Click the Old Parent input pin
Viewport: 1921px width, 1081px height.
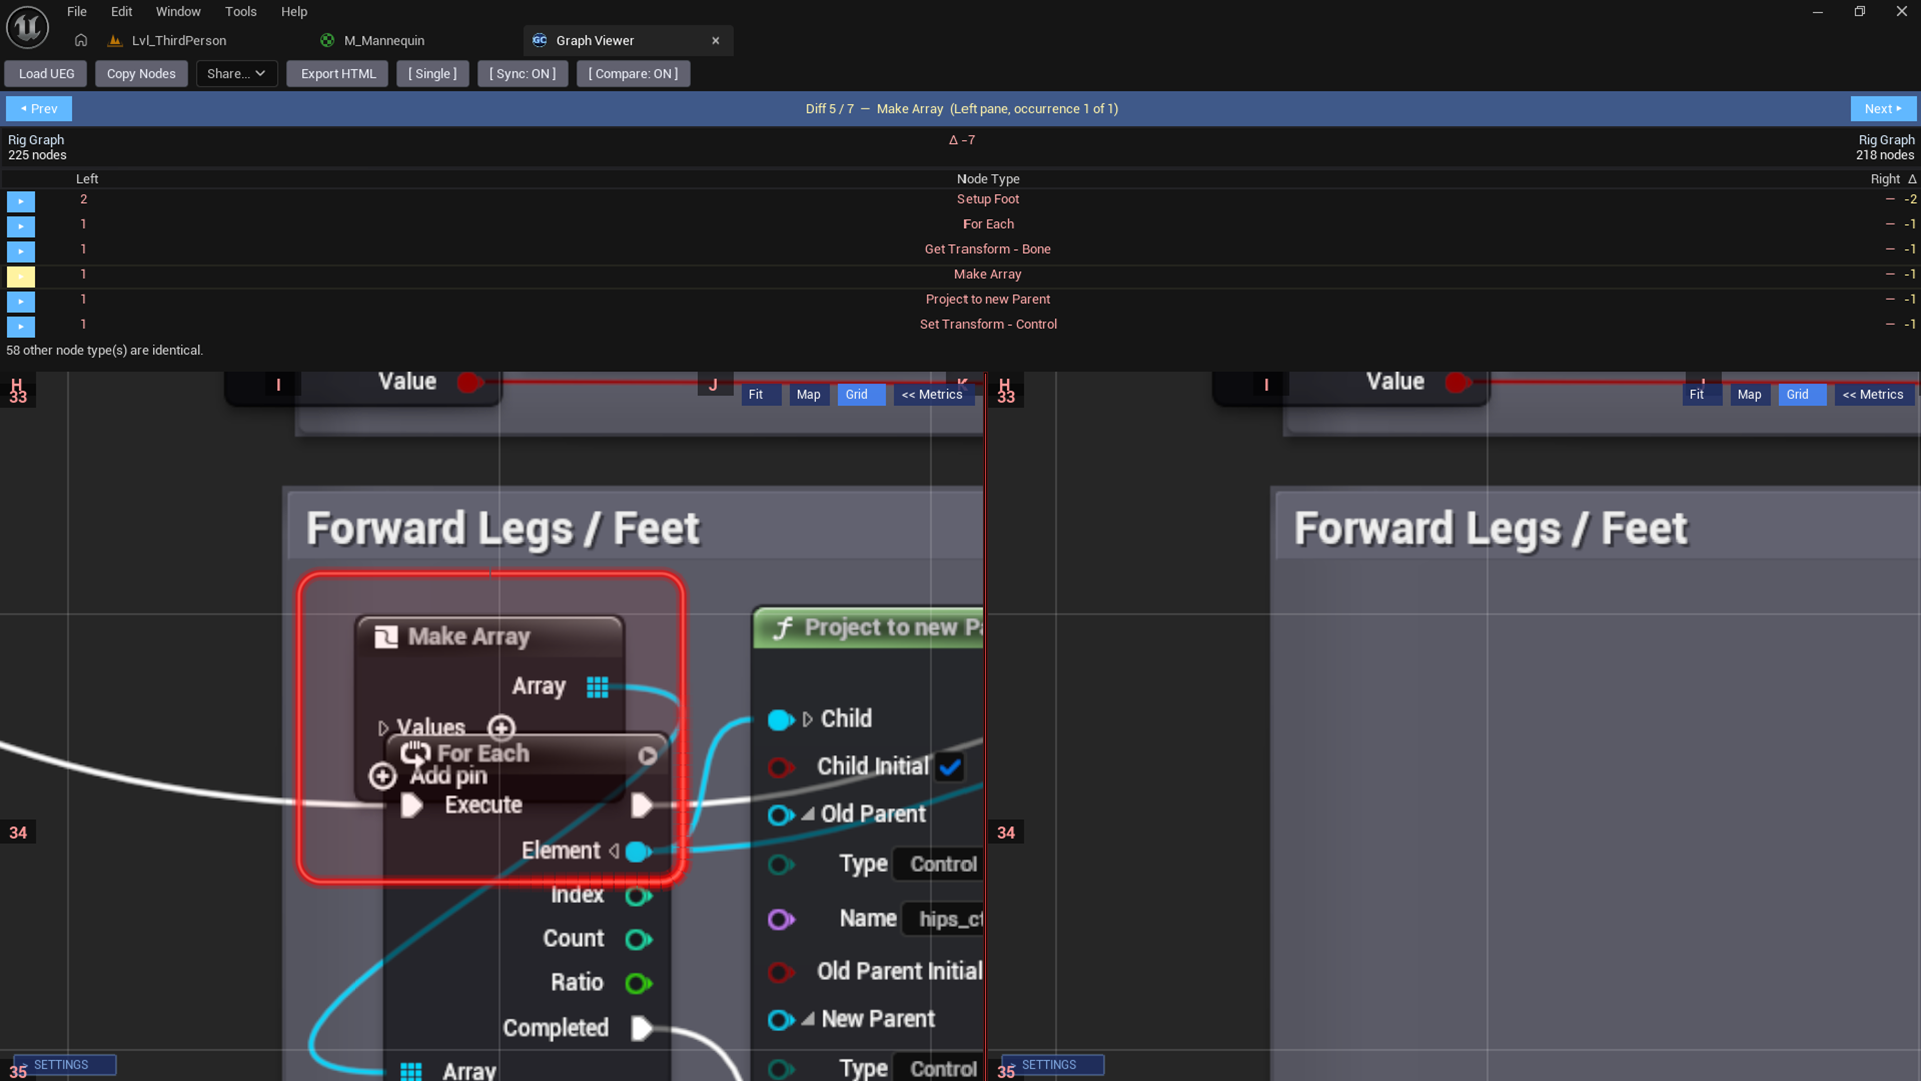(781, 815)
